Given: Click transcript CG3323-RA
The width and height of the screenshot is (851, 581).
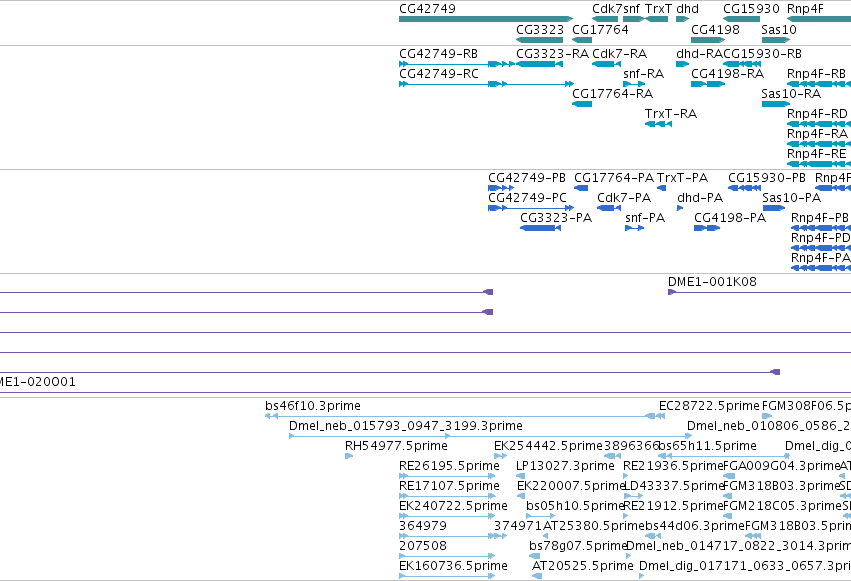Looking at the screenshot, I should (x=552, y=54).
